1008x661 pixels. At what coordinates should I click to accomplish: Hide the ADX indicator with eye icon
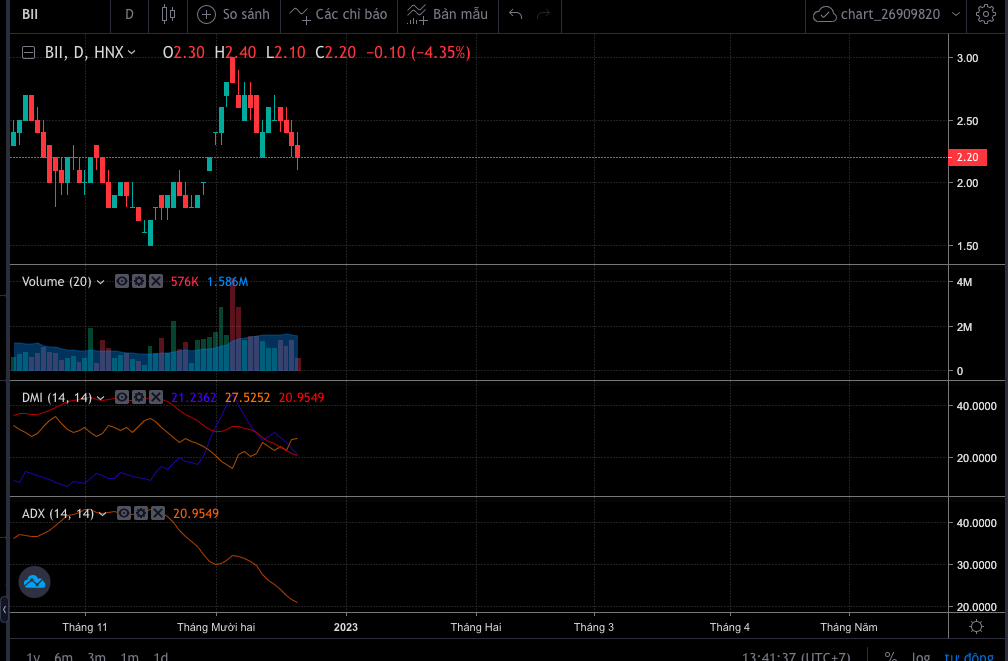(x=123, y=512)
